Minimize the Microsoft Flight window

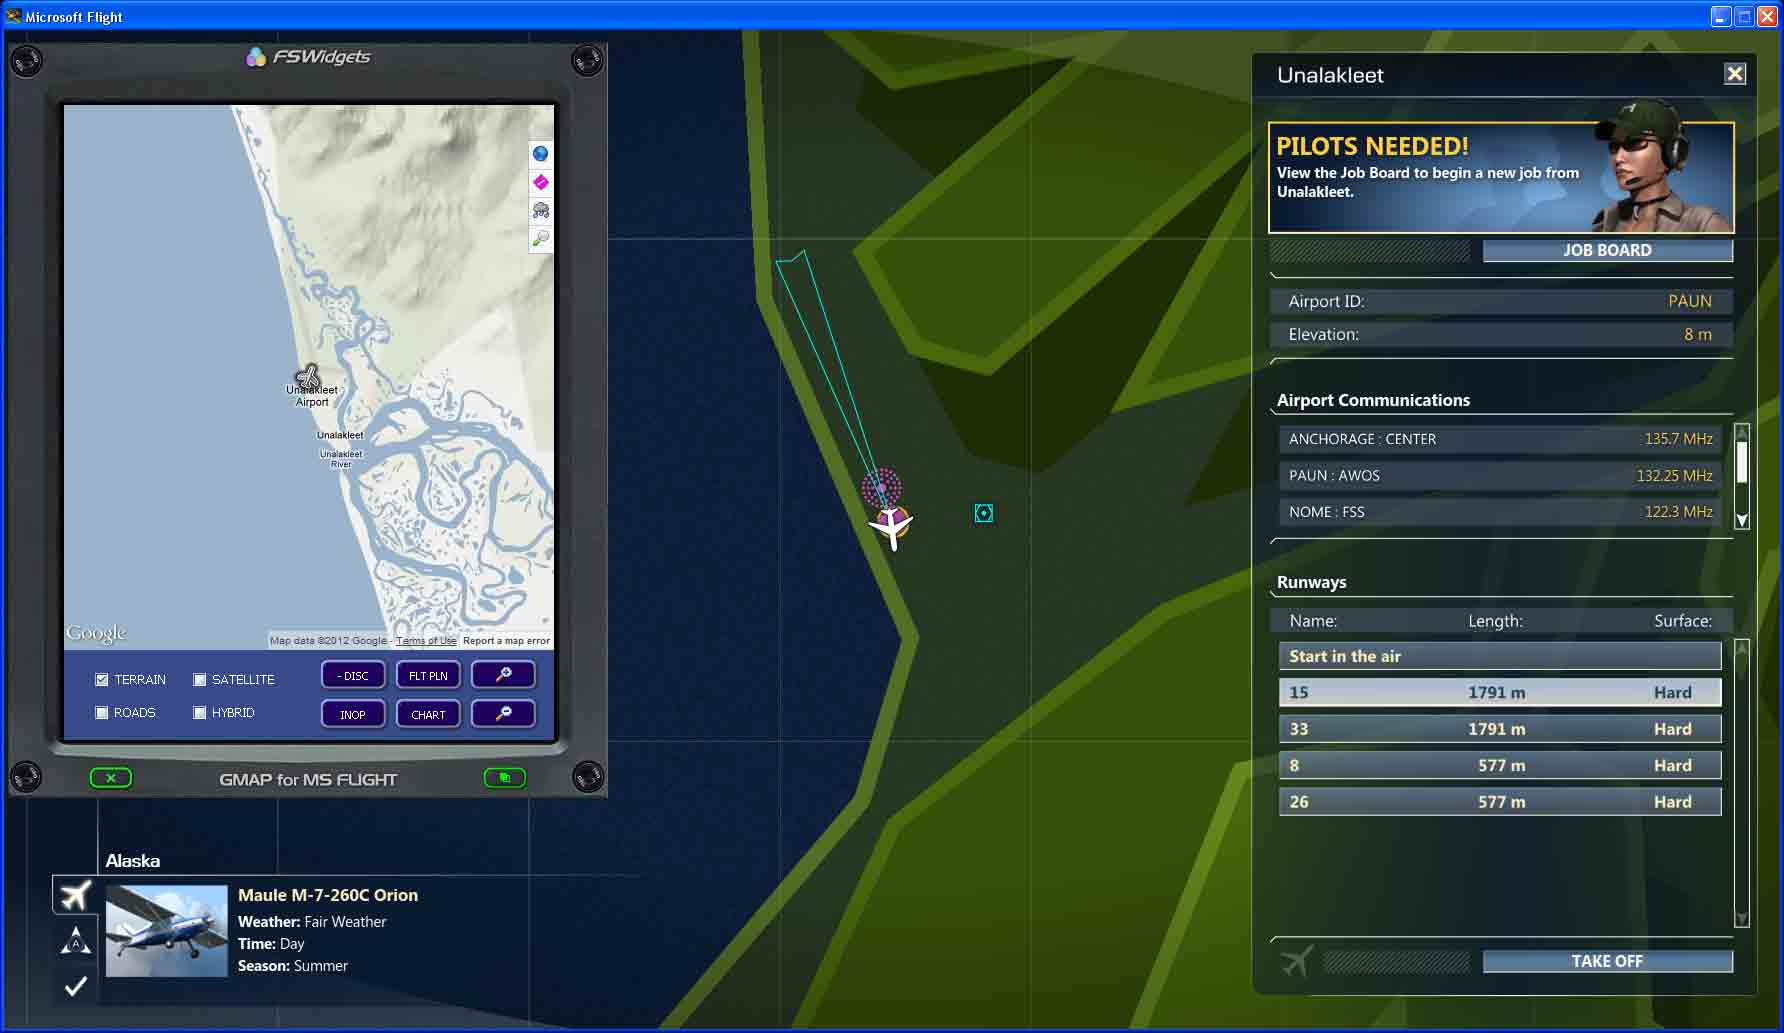point(1721,16)
